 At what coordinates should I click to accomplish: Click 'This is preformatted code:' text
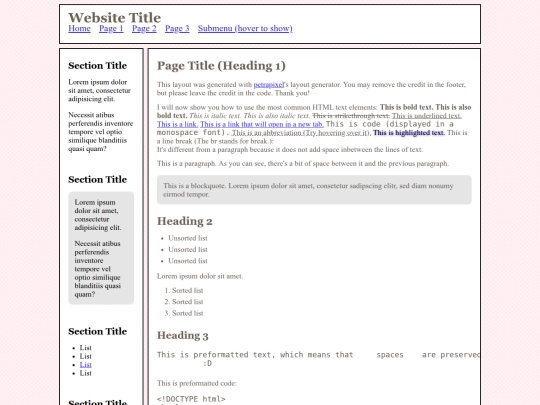click(197, 383)
